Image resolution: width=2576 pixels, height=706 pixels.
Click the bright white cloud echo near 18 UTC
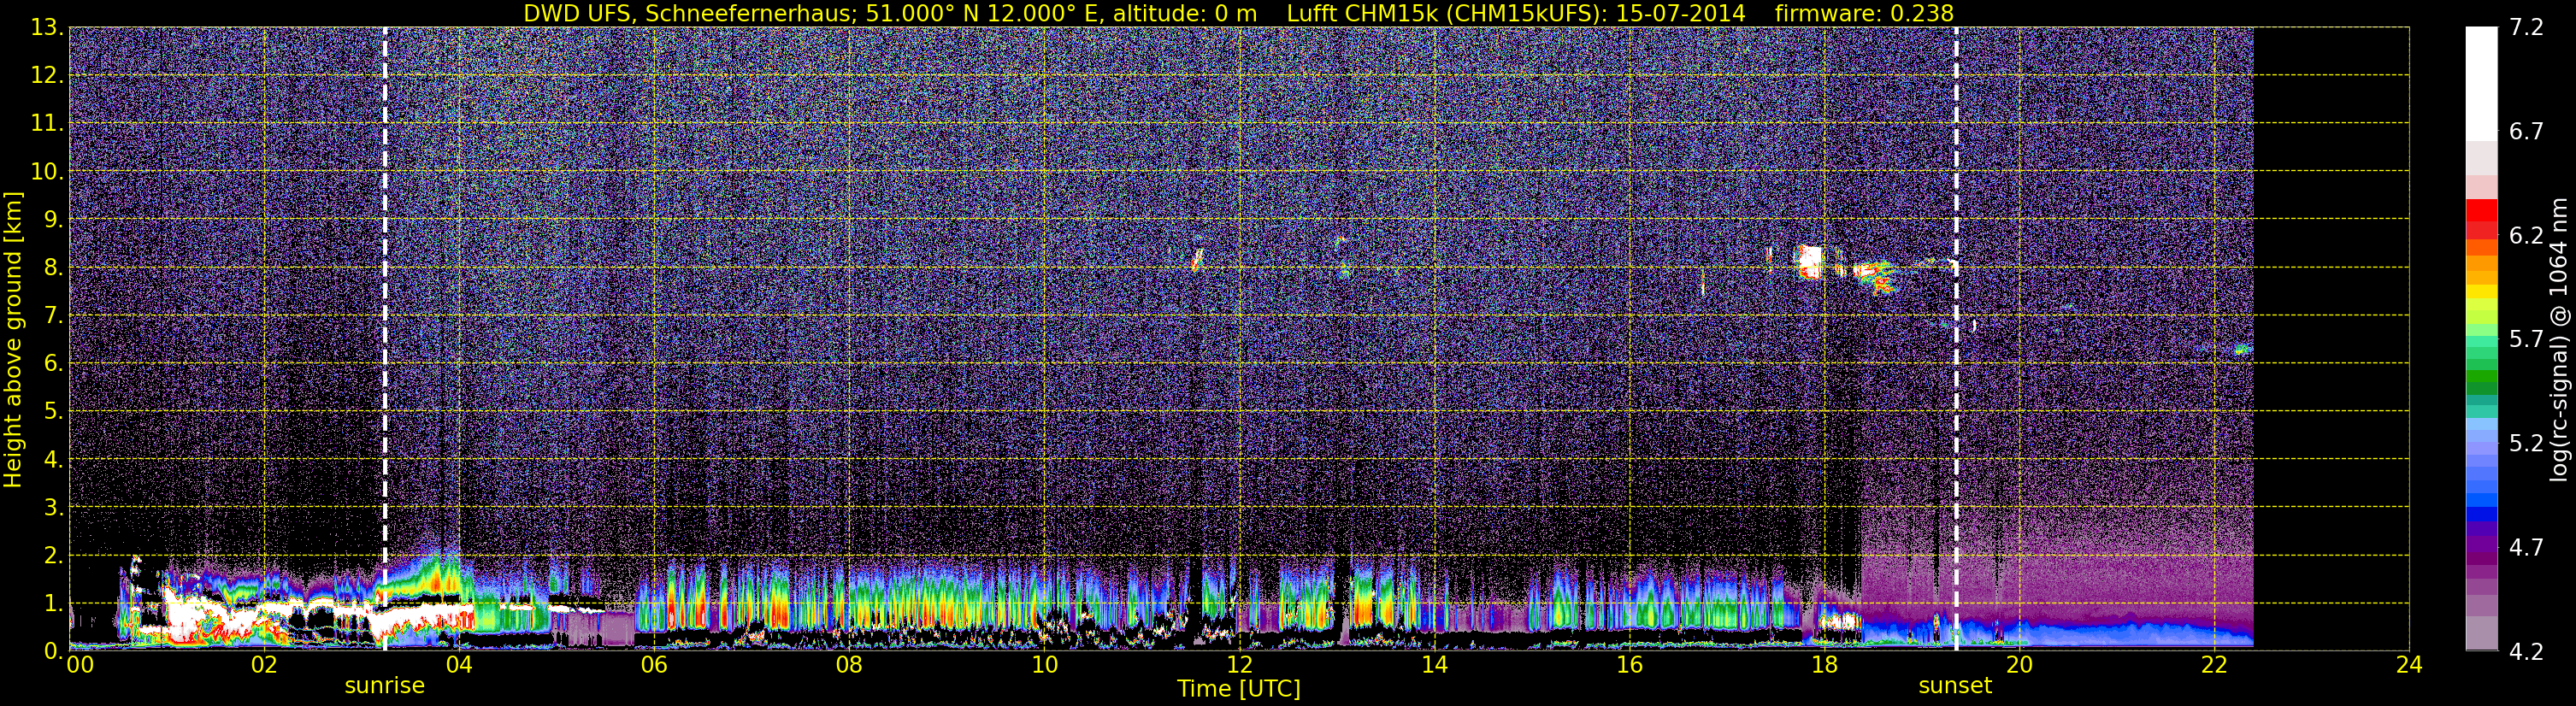1811,262
